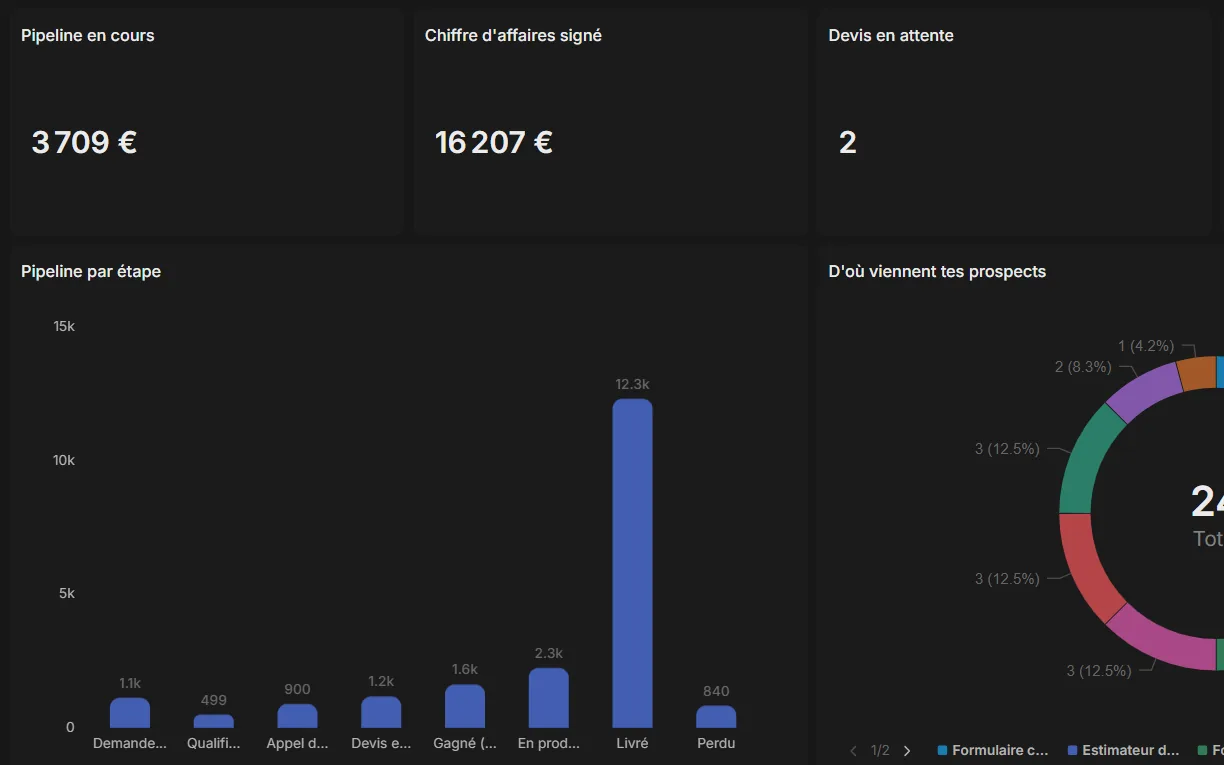1224x765 pixels.
Task: Select the 2.3k value label
Action: pos(548,653)
